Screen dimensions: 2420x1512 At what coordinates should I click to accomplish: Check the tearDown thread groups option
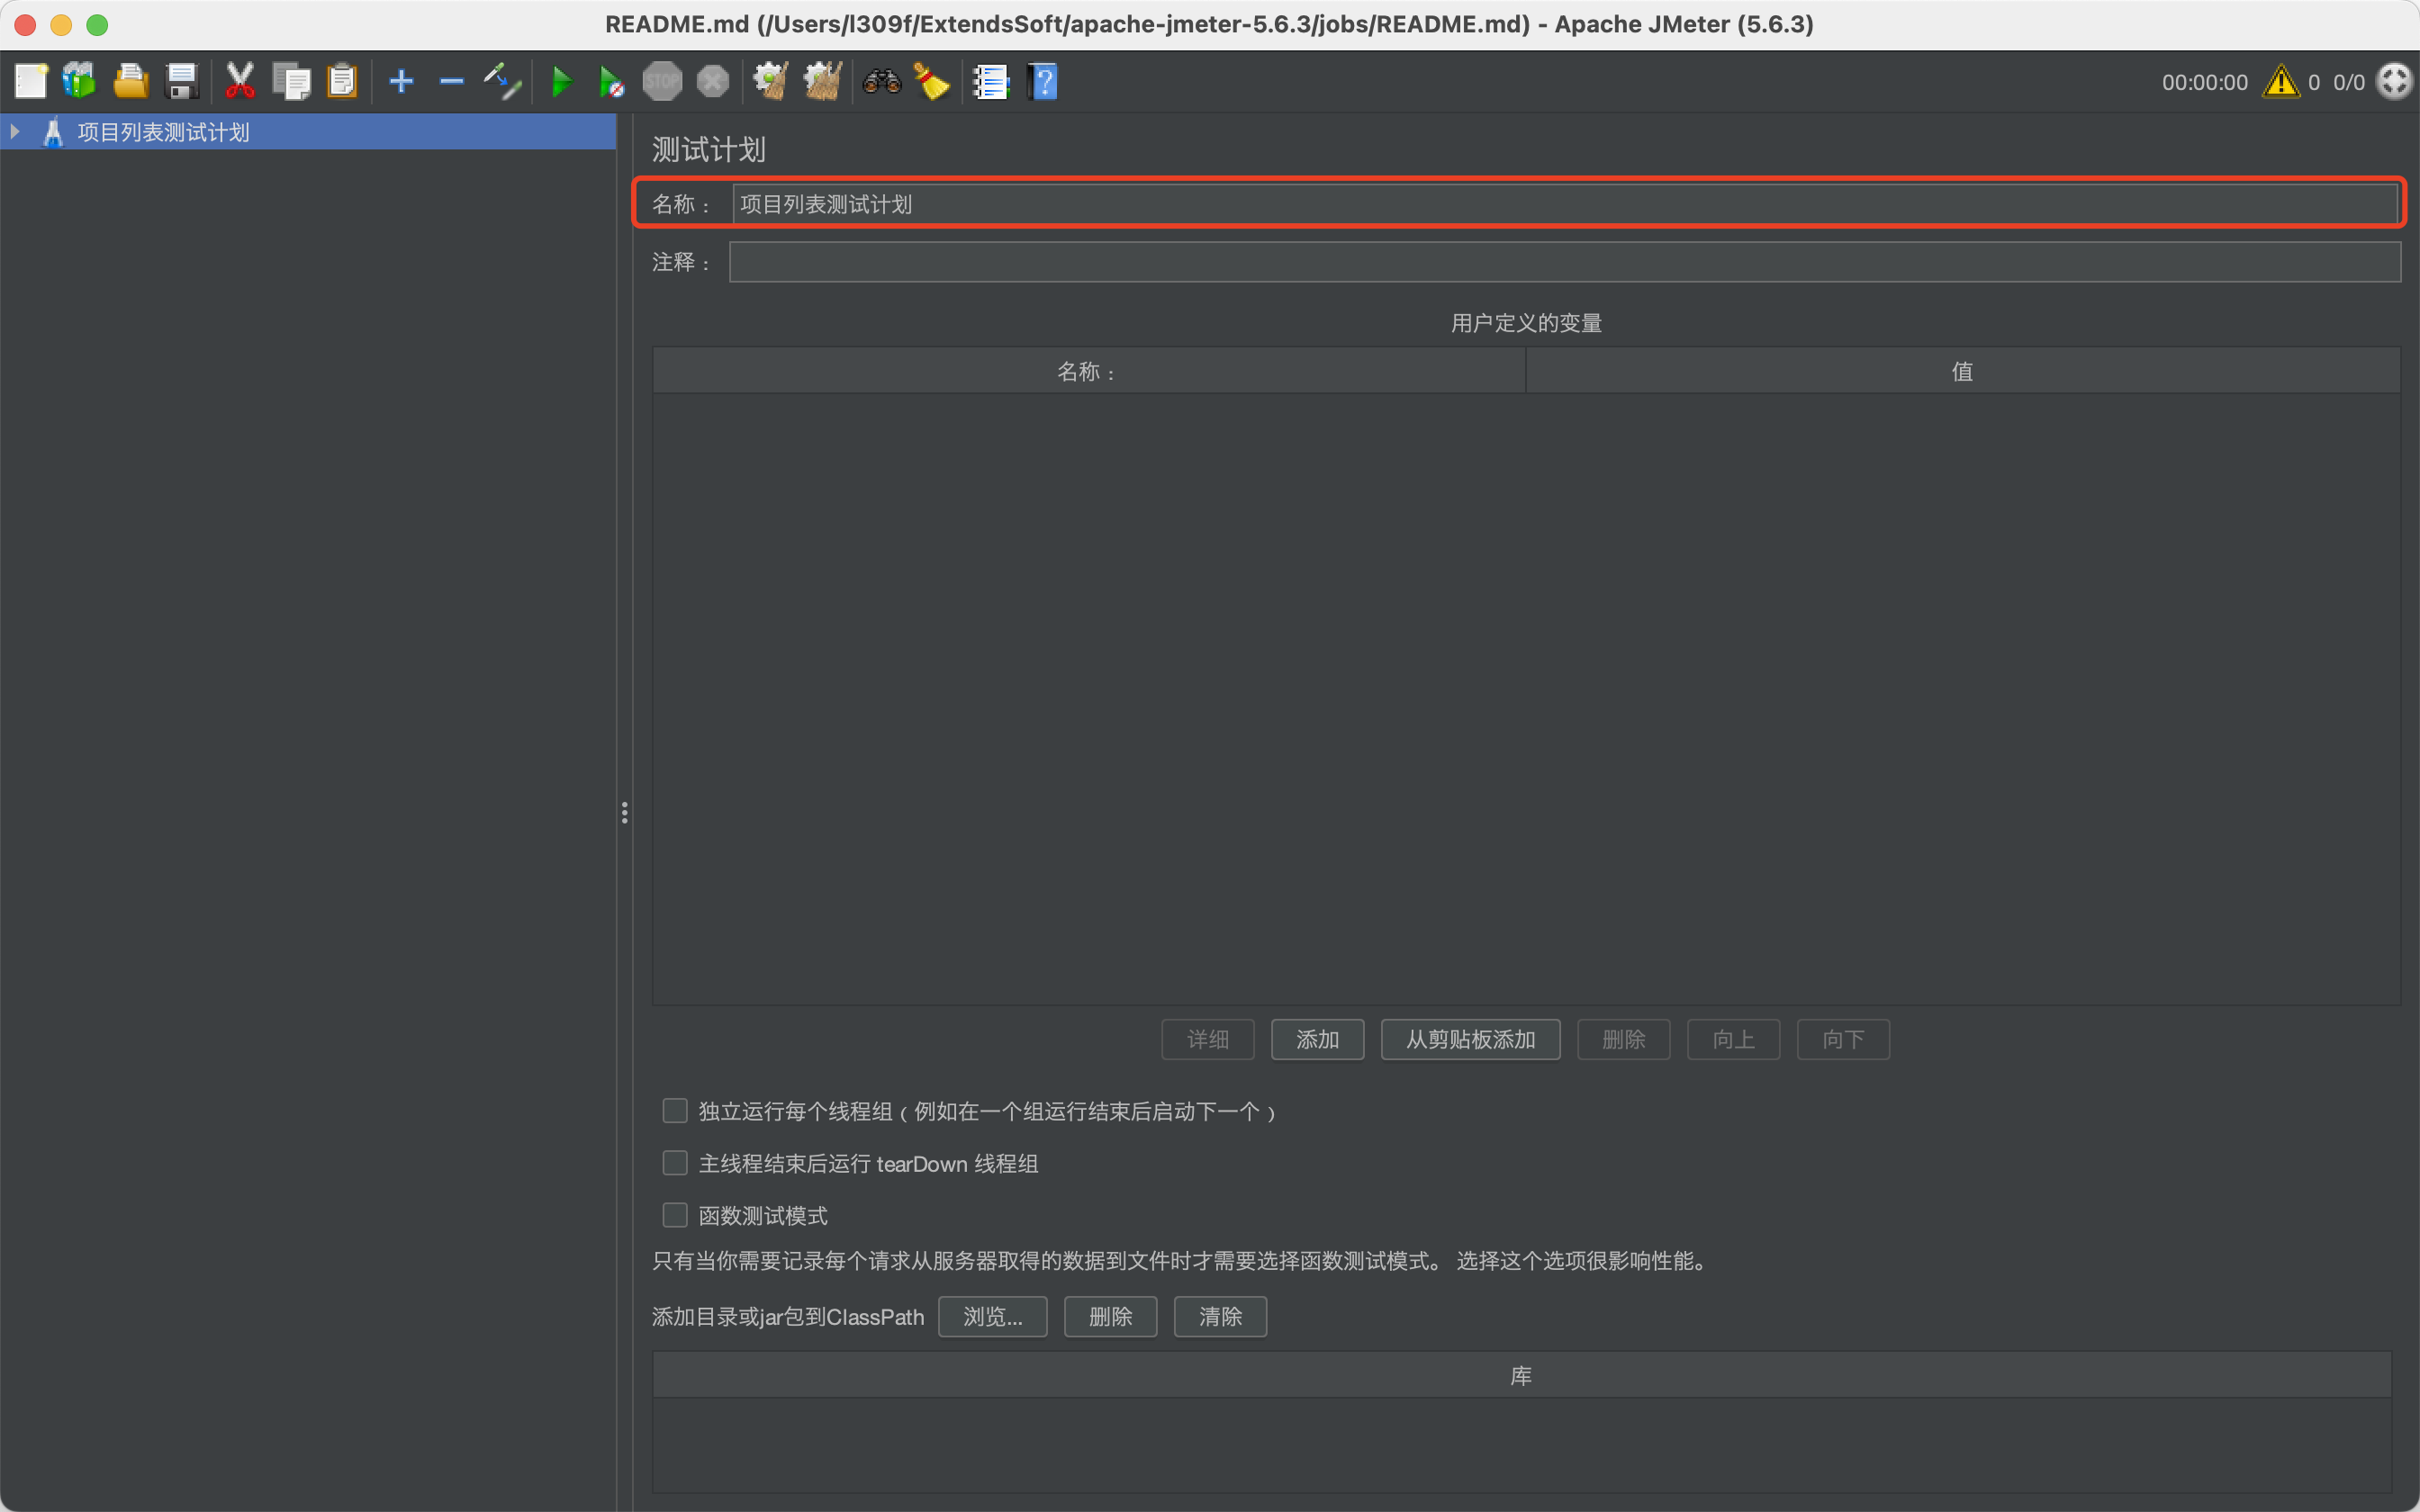pyautogui.click(x=675, y=1163)
